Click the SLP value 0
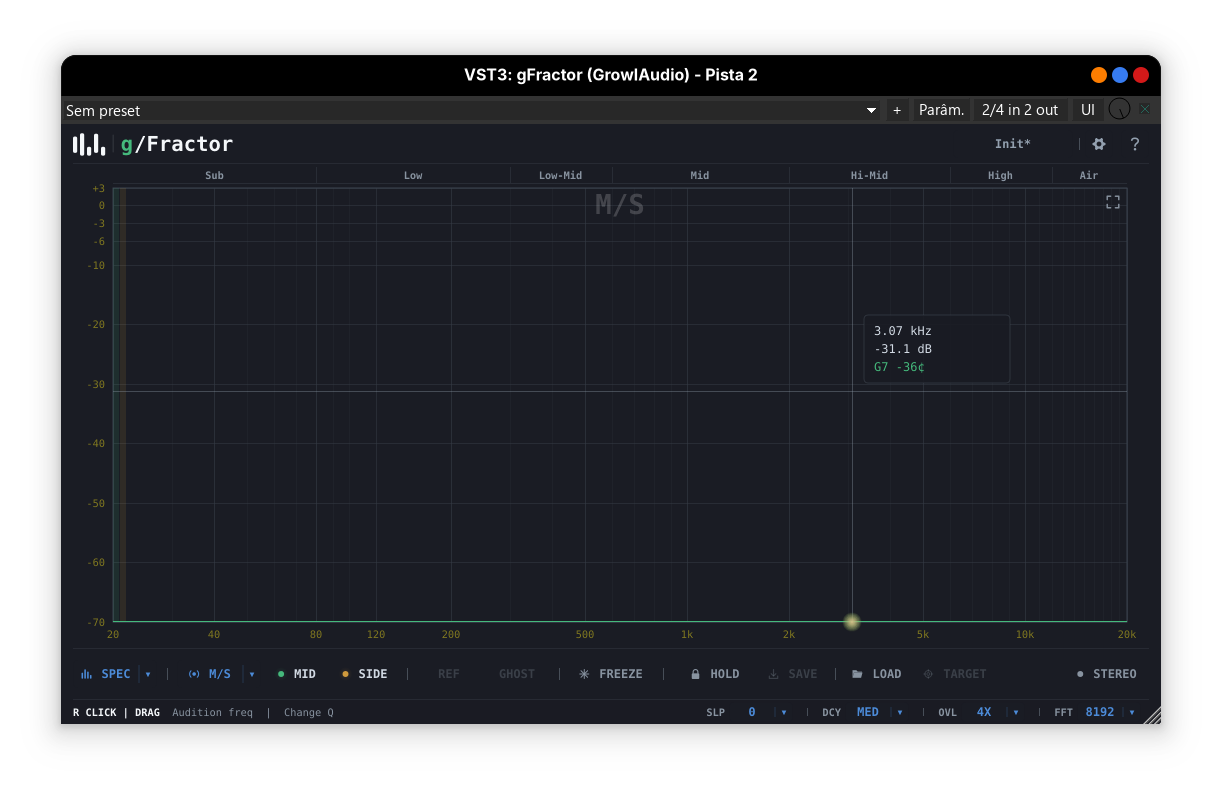The height and width of the screenshot is (791, 1222). [x=752, y=713]
